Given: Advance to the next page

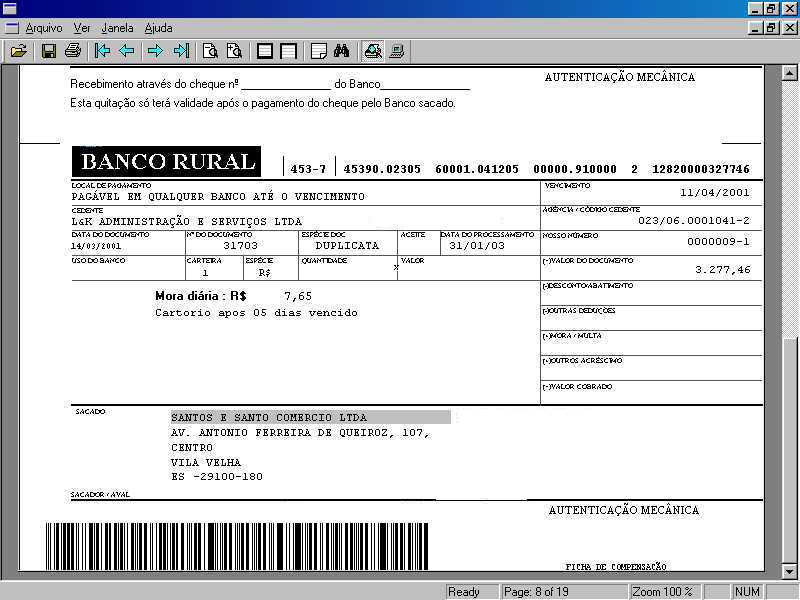Looking at the screenshot, I should point(156,51).
